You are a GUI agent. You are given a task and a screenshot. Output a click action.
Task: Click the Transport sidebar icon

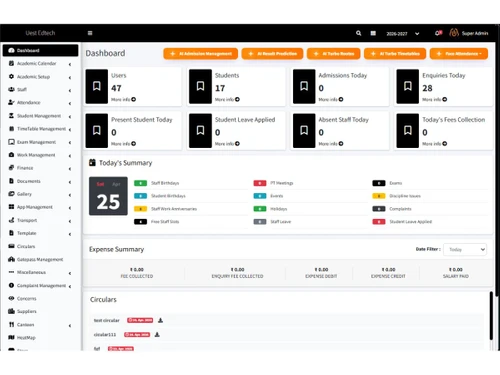tap(11, 220)
